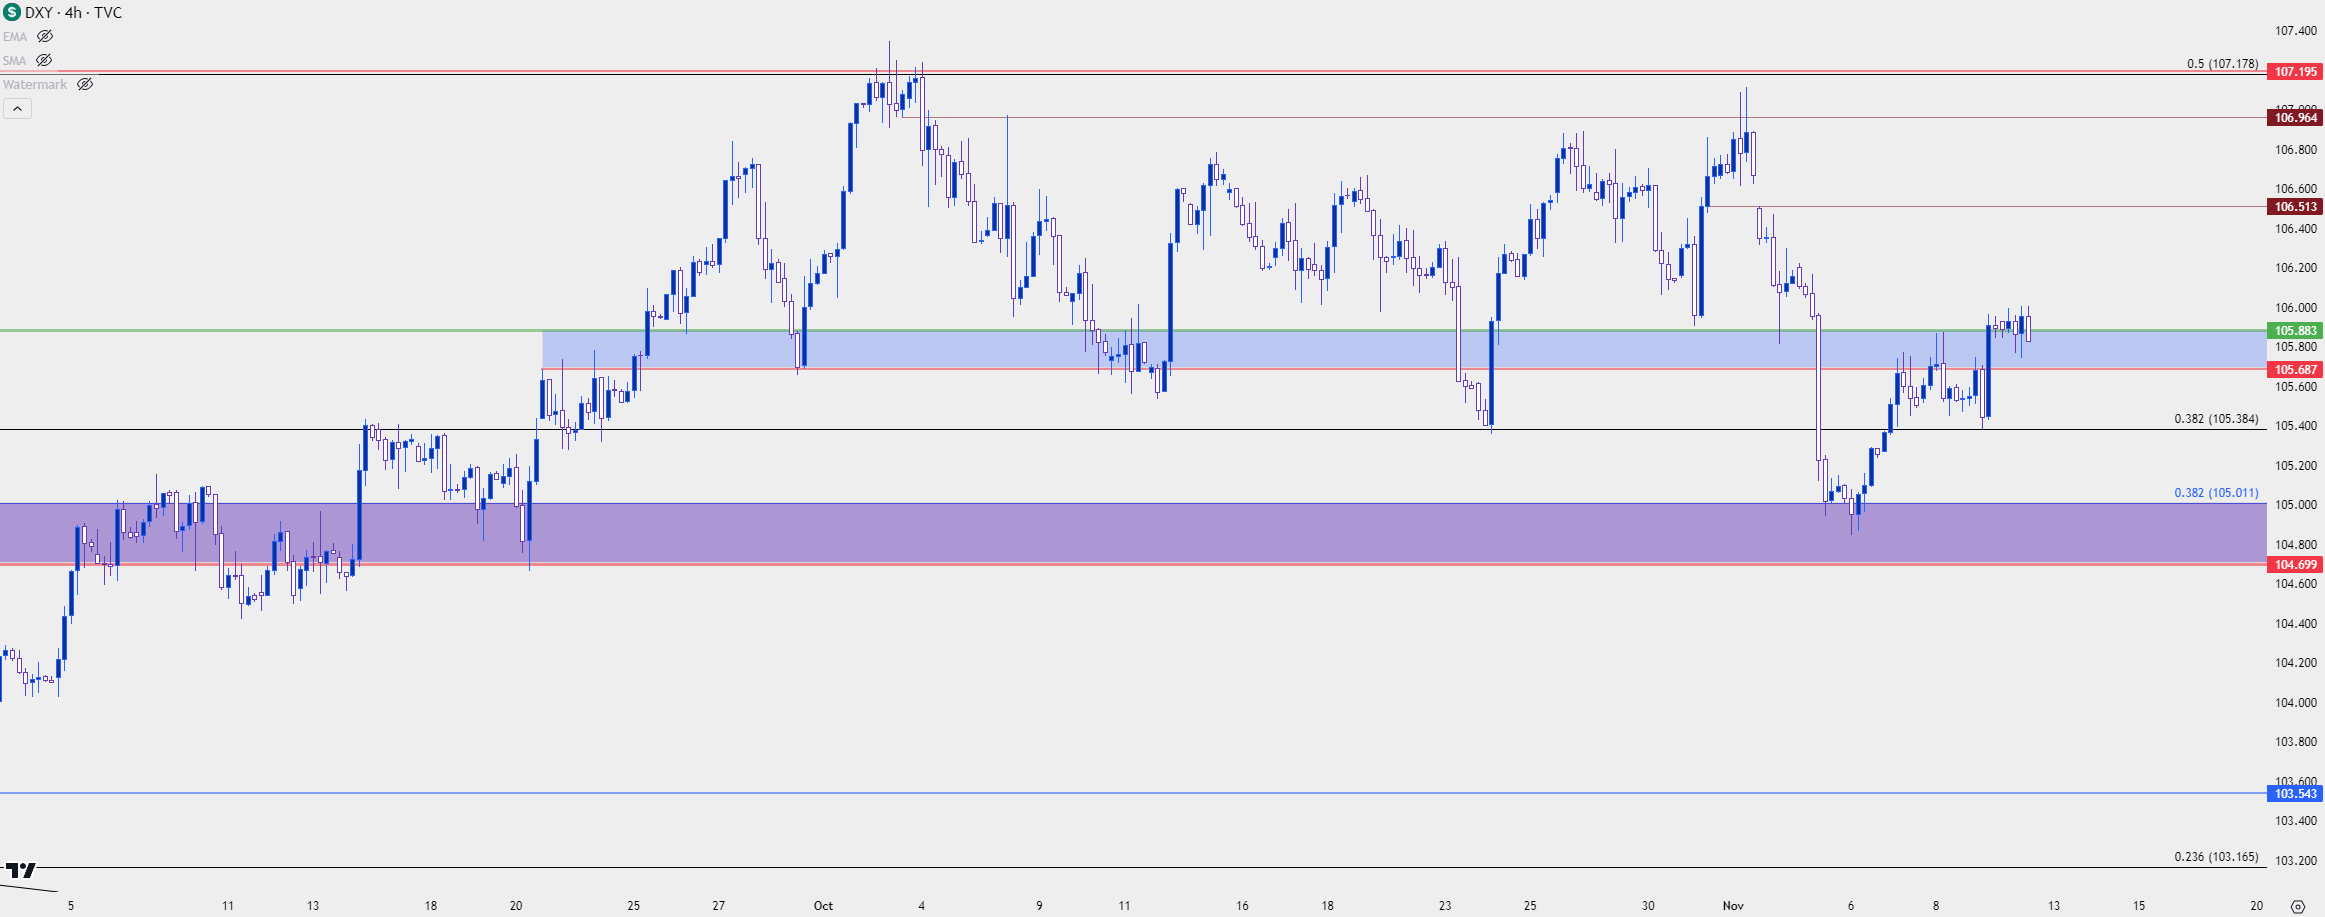Click the 104.000 price scale value
This screenshot has height=917, width=2325.
click(2296, 703)
